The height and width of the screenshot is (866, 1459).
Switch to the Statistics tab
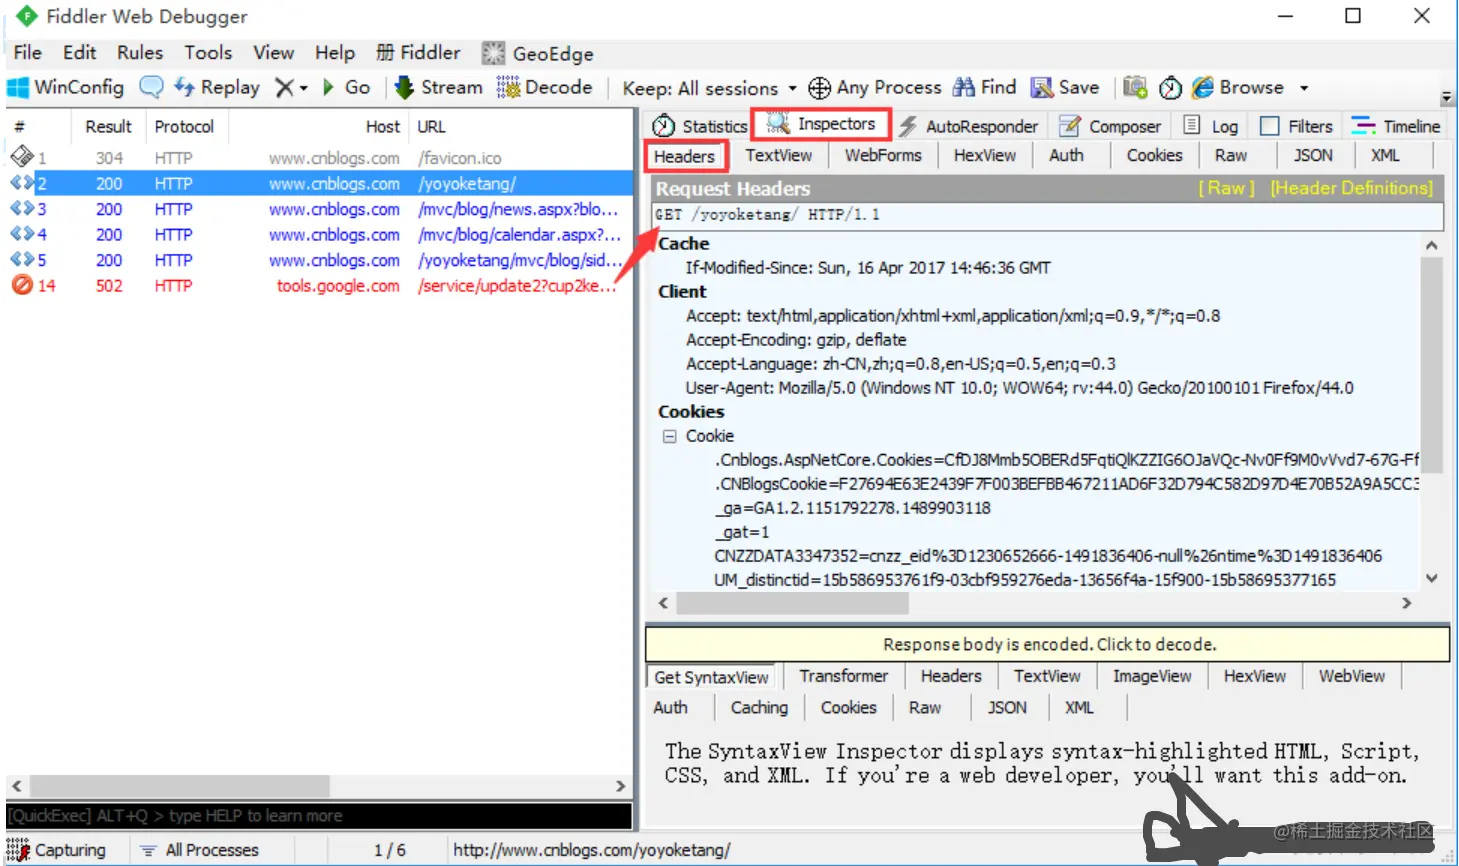[x=700, y=126]
